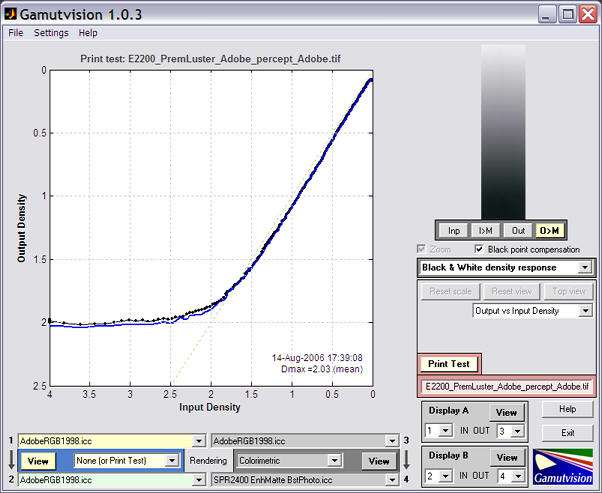Click the Output Density axis label

[x=21, y=228]
